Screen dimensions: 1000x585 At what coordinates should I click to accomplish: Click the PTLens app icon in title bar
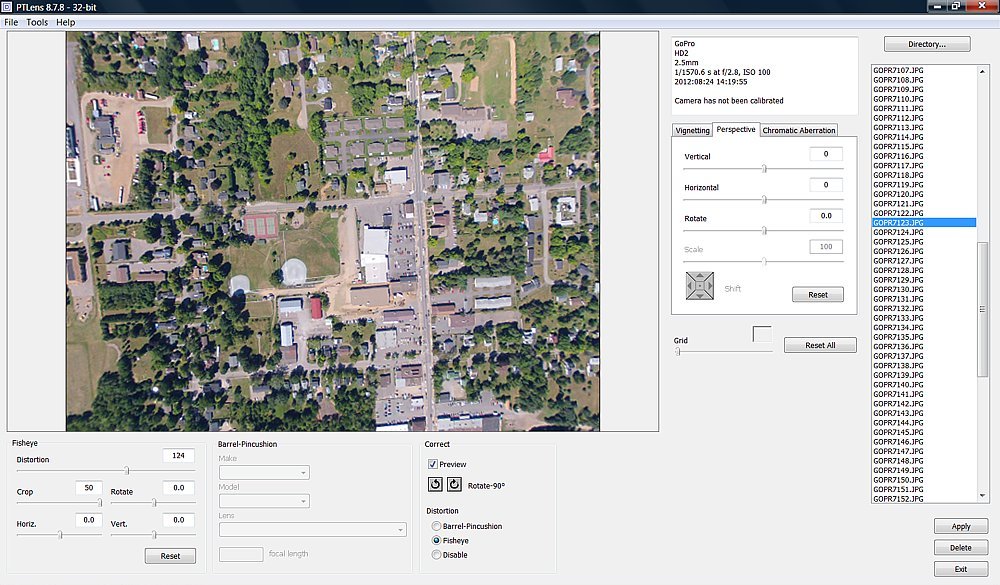(8, 6)
